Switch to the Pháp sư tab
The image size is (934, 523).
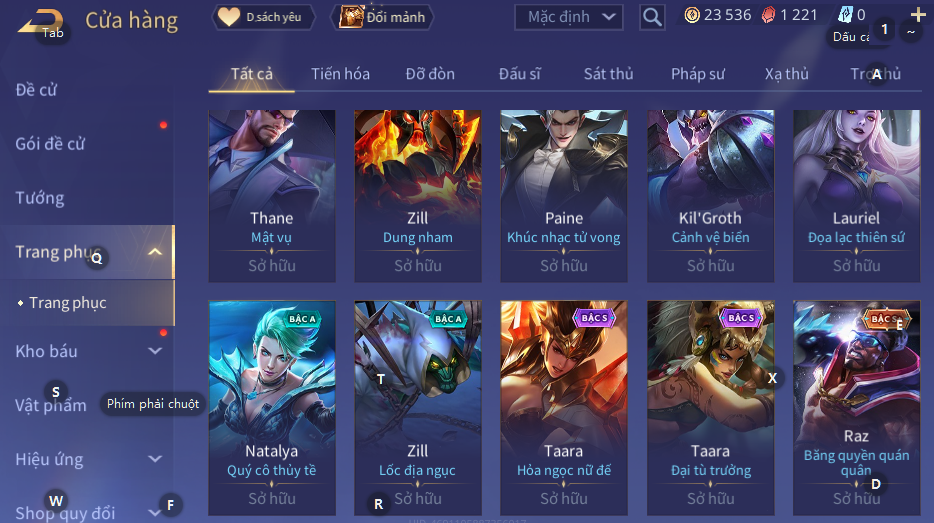pyautogui.click(x=698, y=74)
